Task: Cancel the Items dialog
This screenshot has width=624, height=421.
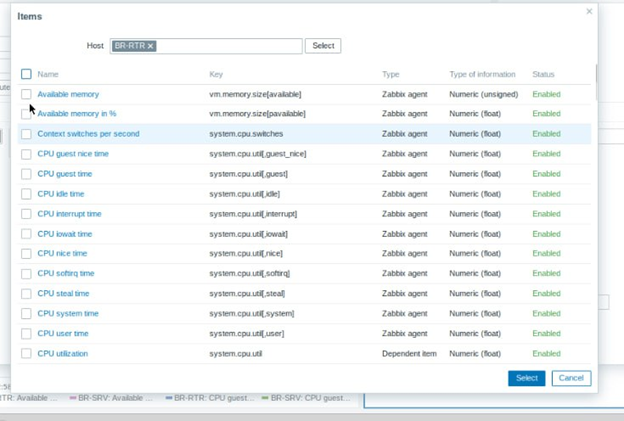Action: tap(571, 378)
